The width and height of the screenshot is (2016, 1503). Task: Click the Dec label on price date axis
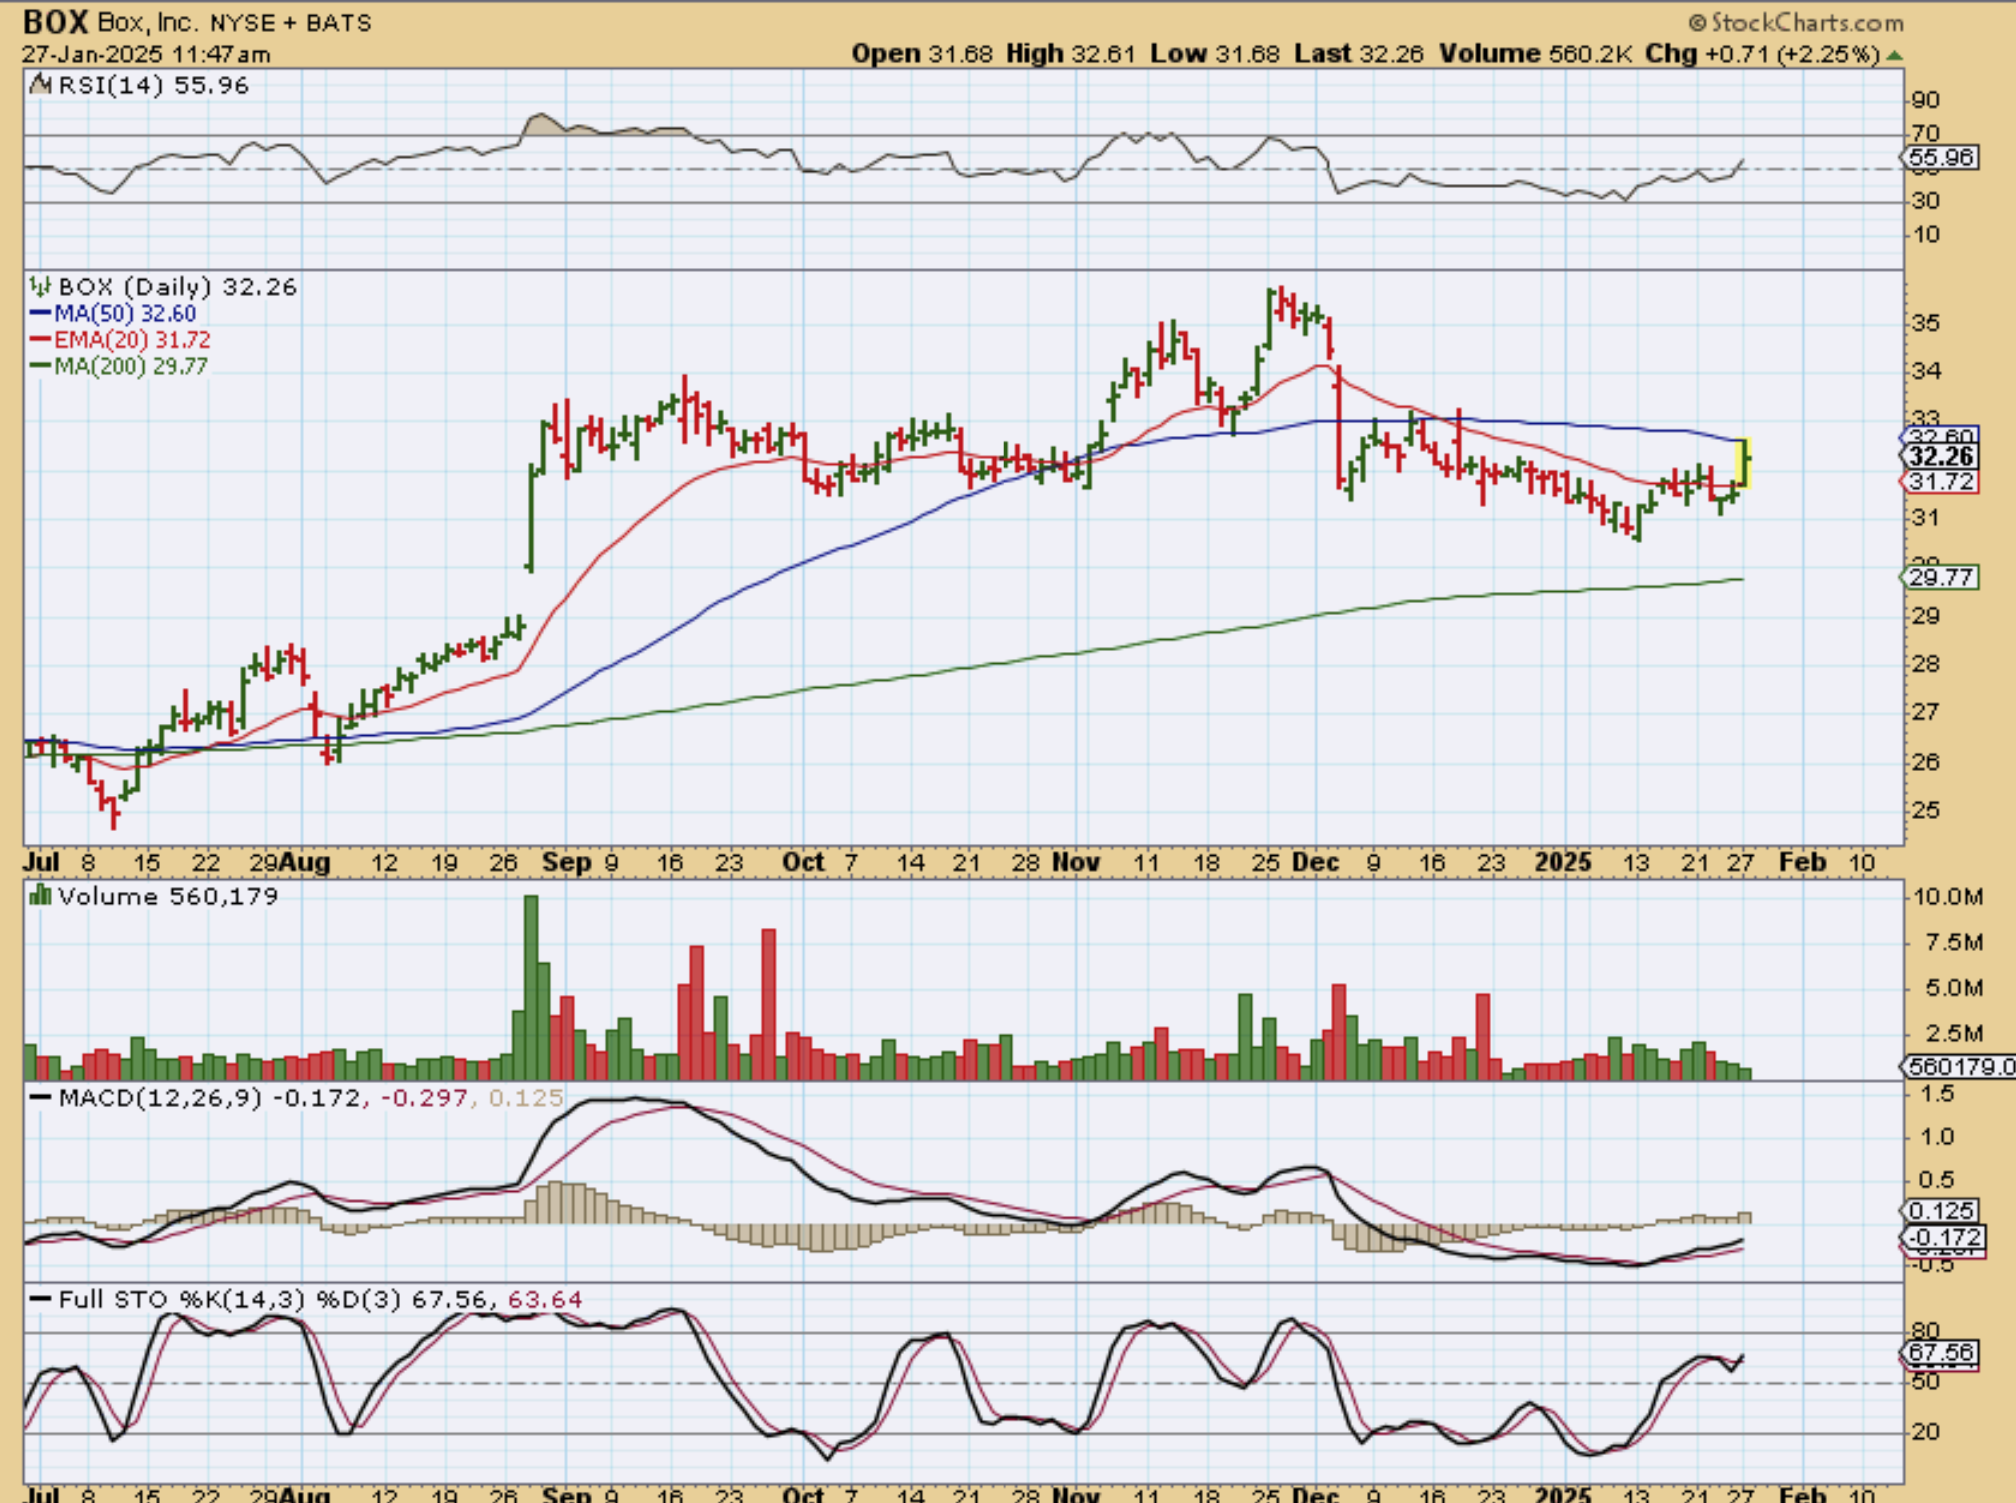point(1315,862)
